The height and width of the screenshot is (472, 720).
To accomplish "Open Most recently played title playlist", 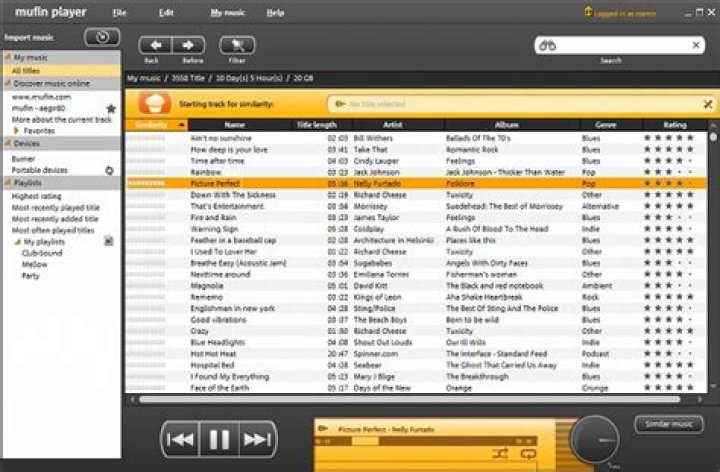I will pos(56,208).
